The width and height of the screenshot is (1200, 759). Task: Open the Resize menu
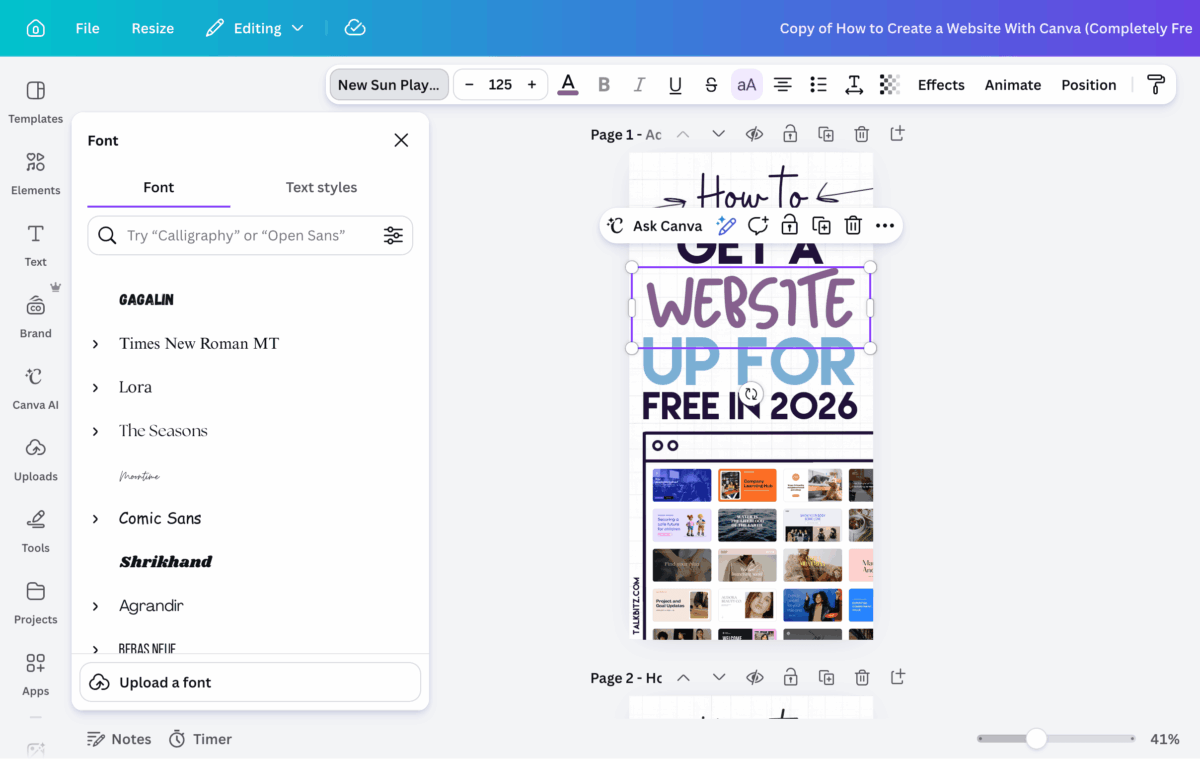pyautogui.click(x=153, y=28)
